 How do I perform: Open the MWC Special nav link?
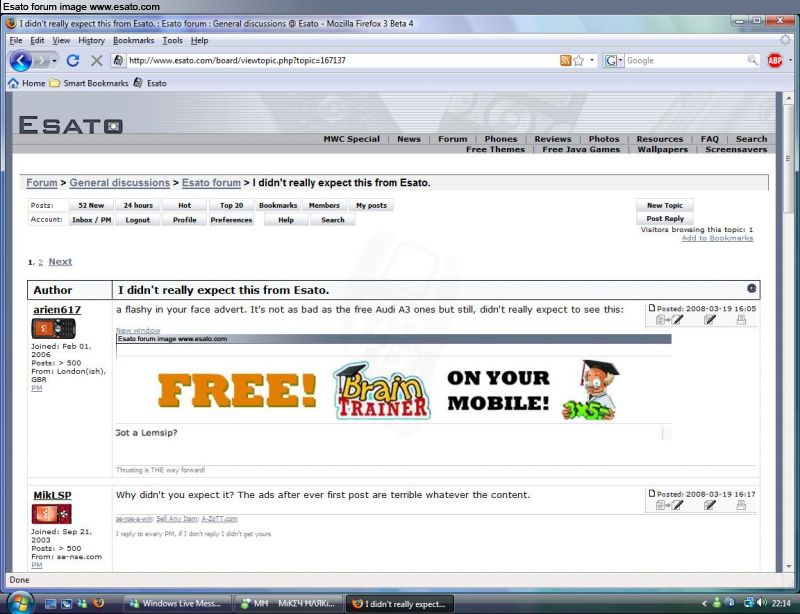pyautogui.click(x=352, y=139)
